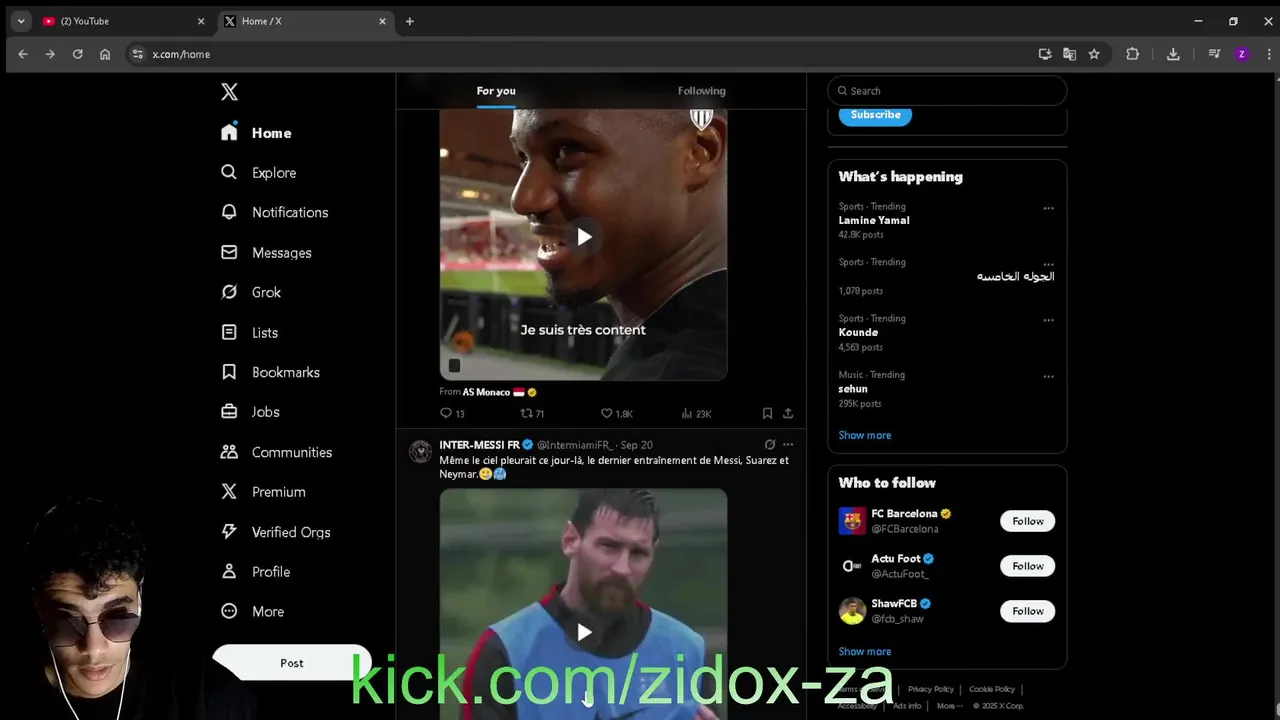Viewport: 1280px width, 720px height.
Task: Open the Kounde trending topic
Action: click(858, 332)
